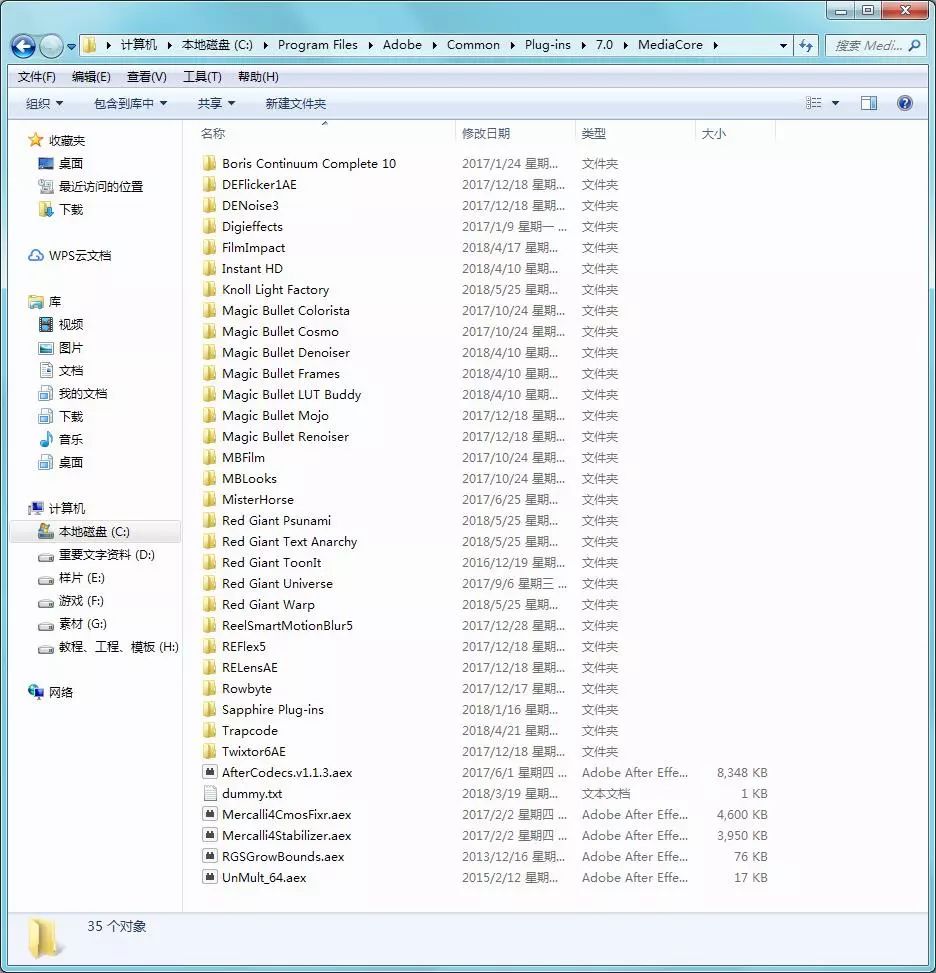Open the 编辑(E) menu
This screenshot has width=936, height=973.
tap(91, 76)
